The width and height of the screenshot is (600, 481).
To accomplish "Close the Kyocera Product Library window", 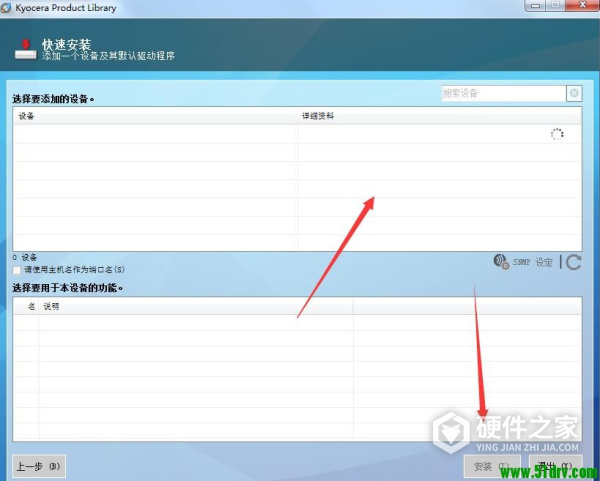I will pyautogui.click(x=582, y=5).
